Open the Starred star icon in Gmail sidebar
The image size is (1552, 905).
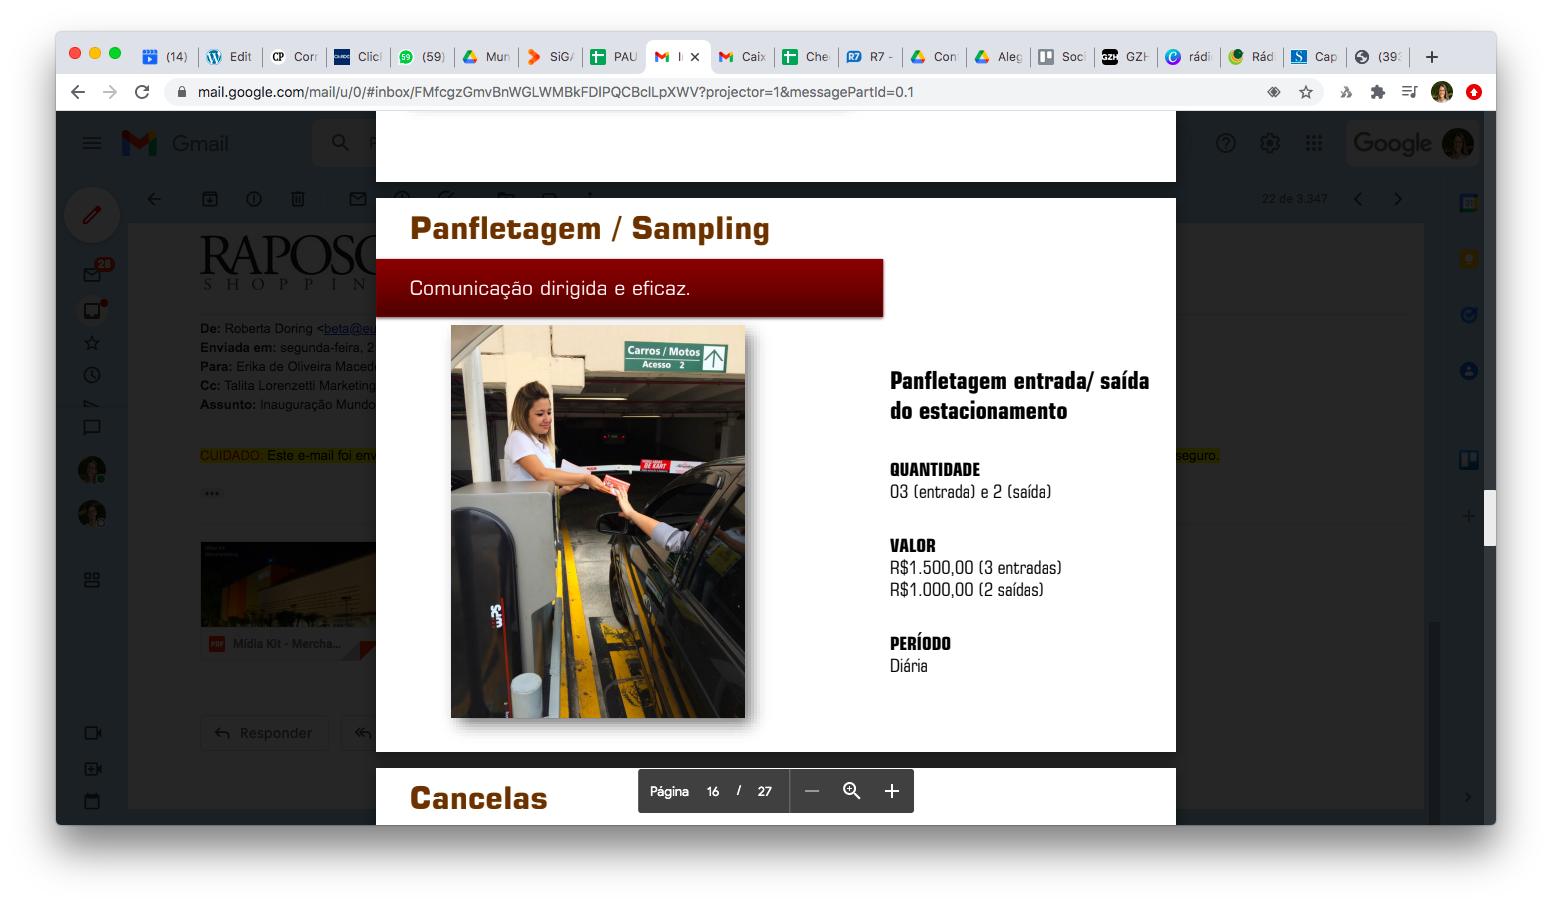pos(92,343)
